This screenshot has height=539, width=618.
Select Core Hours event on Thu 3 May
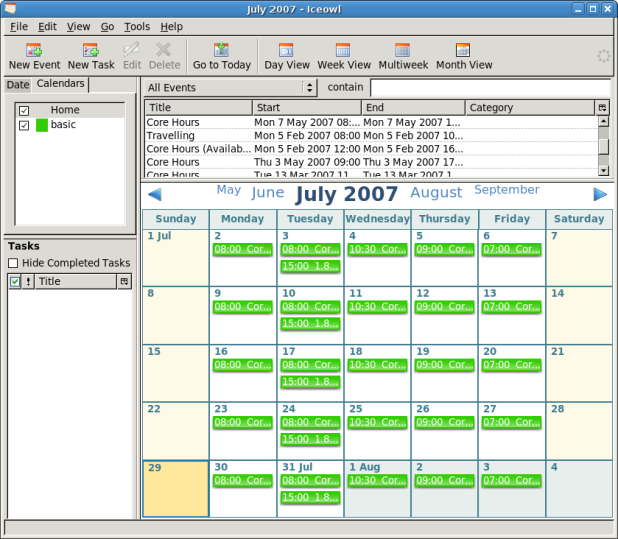371,162
